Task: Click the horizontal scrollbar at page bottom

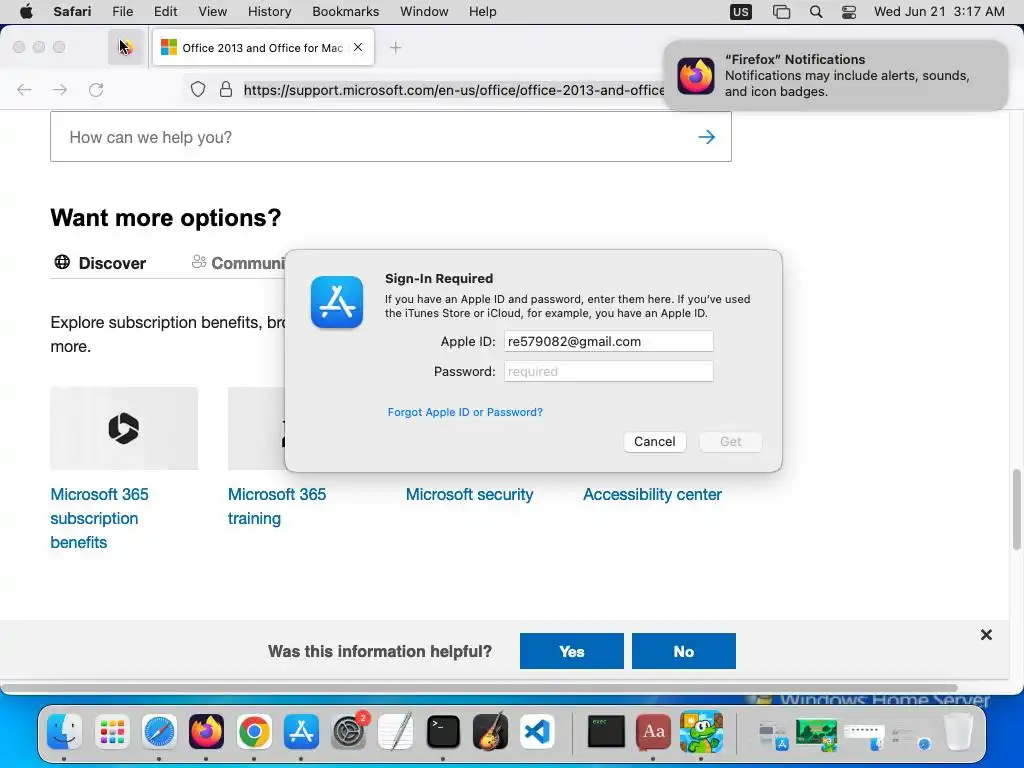Action: click(480, 688)
